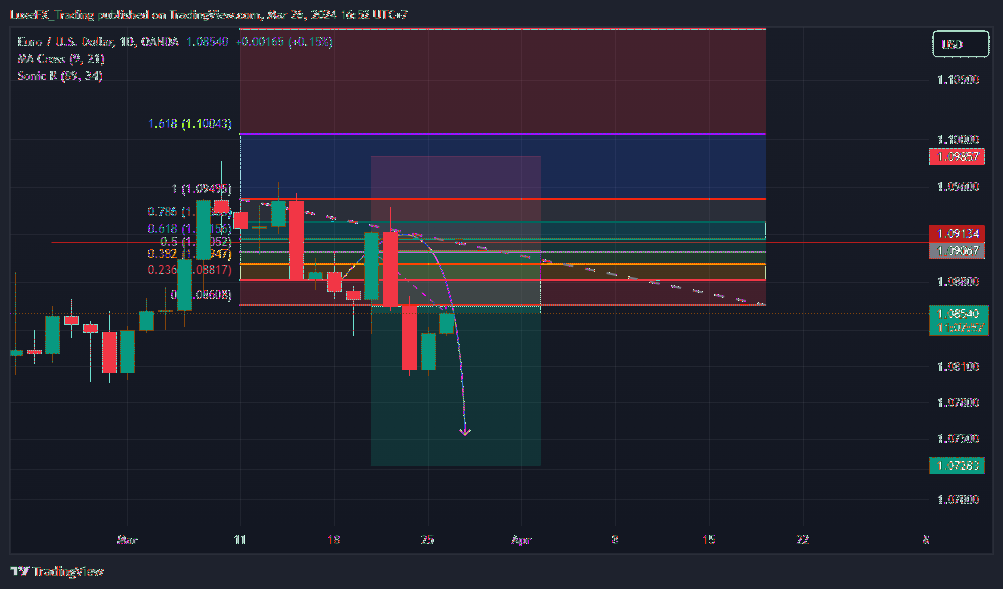Open the USD currency selector button
The width and height of the screenshot is (1003, 589).
coord(961,44)
